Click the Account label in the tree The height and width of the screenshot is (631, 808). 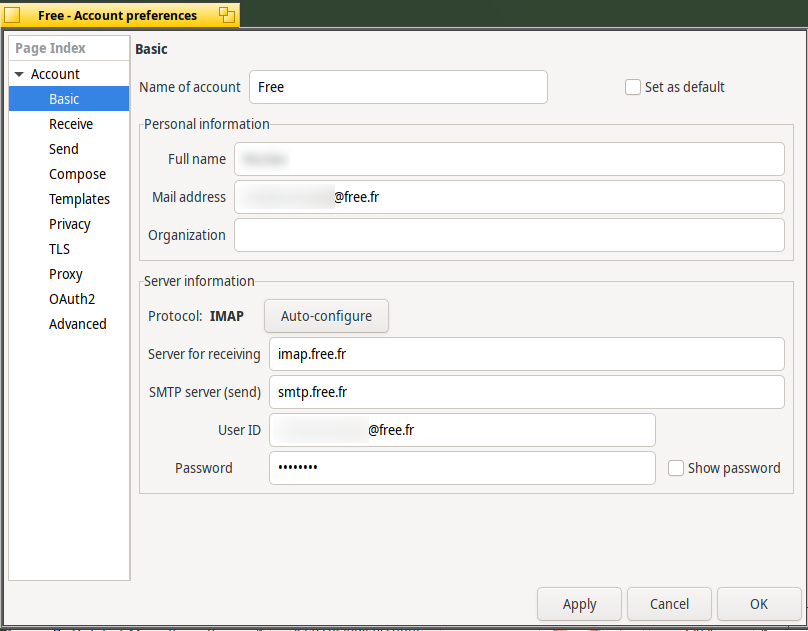click(x=55, y=74)
